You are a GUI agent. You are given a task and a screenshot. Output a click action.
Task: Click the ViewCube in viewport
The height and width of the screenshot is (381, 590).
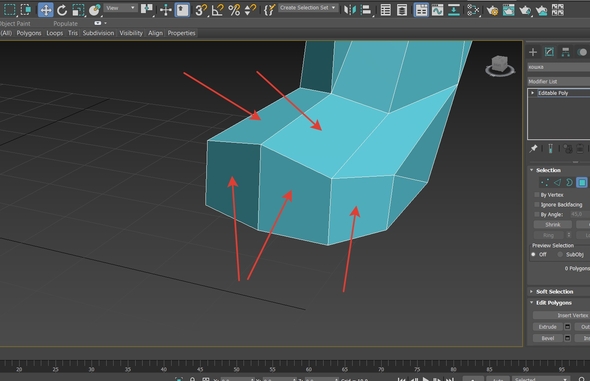pyautogui.click(x=500, y=66)
